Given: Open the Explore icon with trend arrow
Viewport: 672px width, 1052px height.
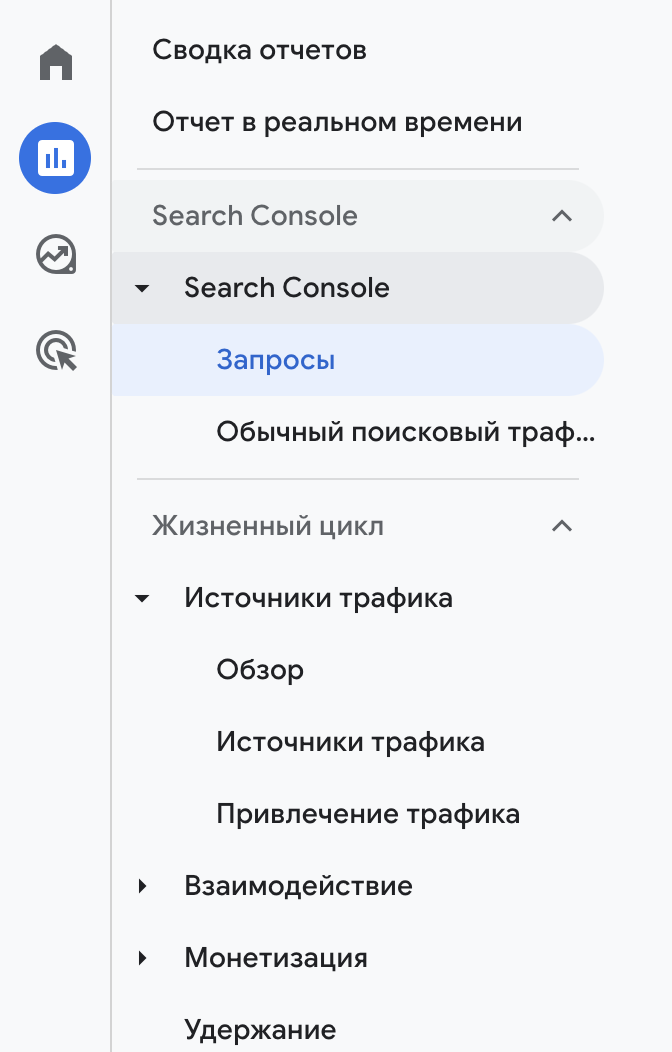Looking at the screenshot, I should [x=56, y=254].
